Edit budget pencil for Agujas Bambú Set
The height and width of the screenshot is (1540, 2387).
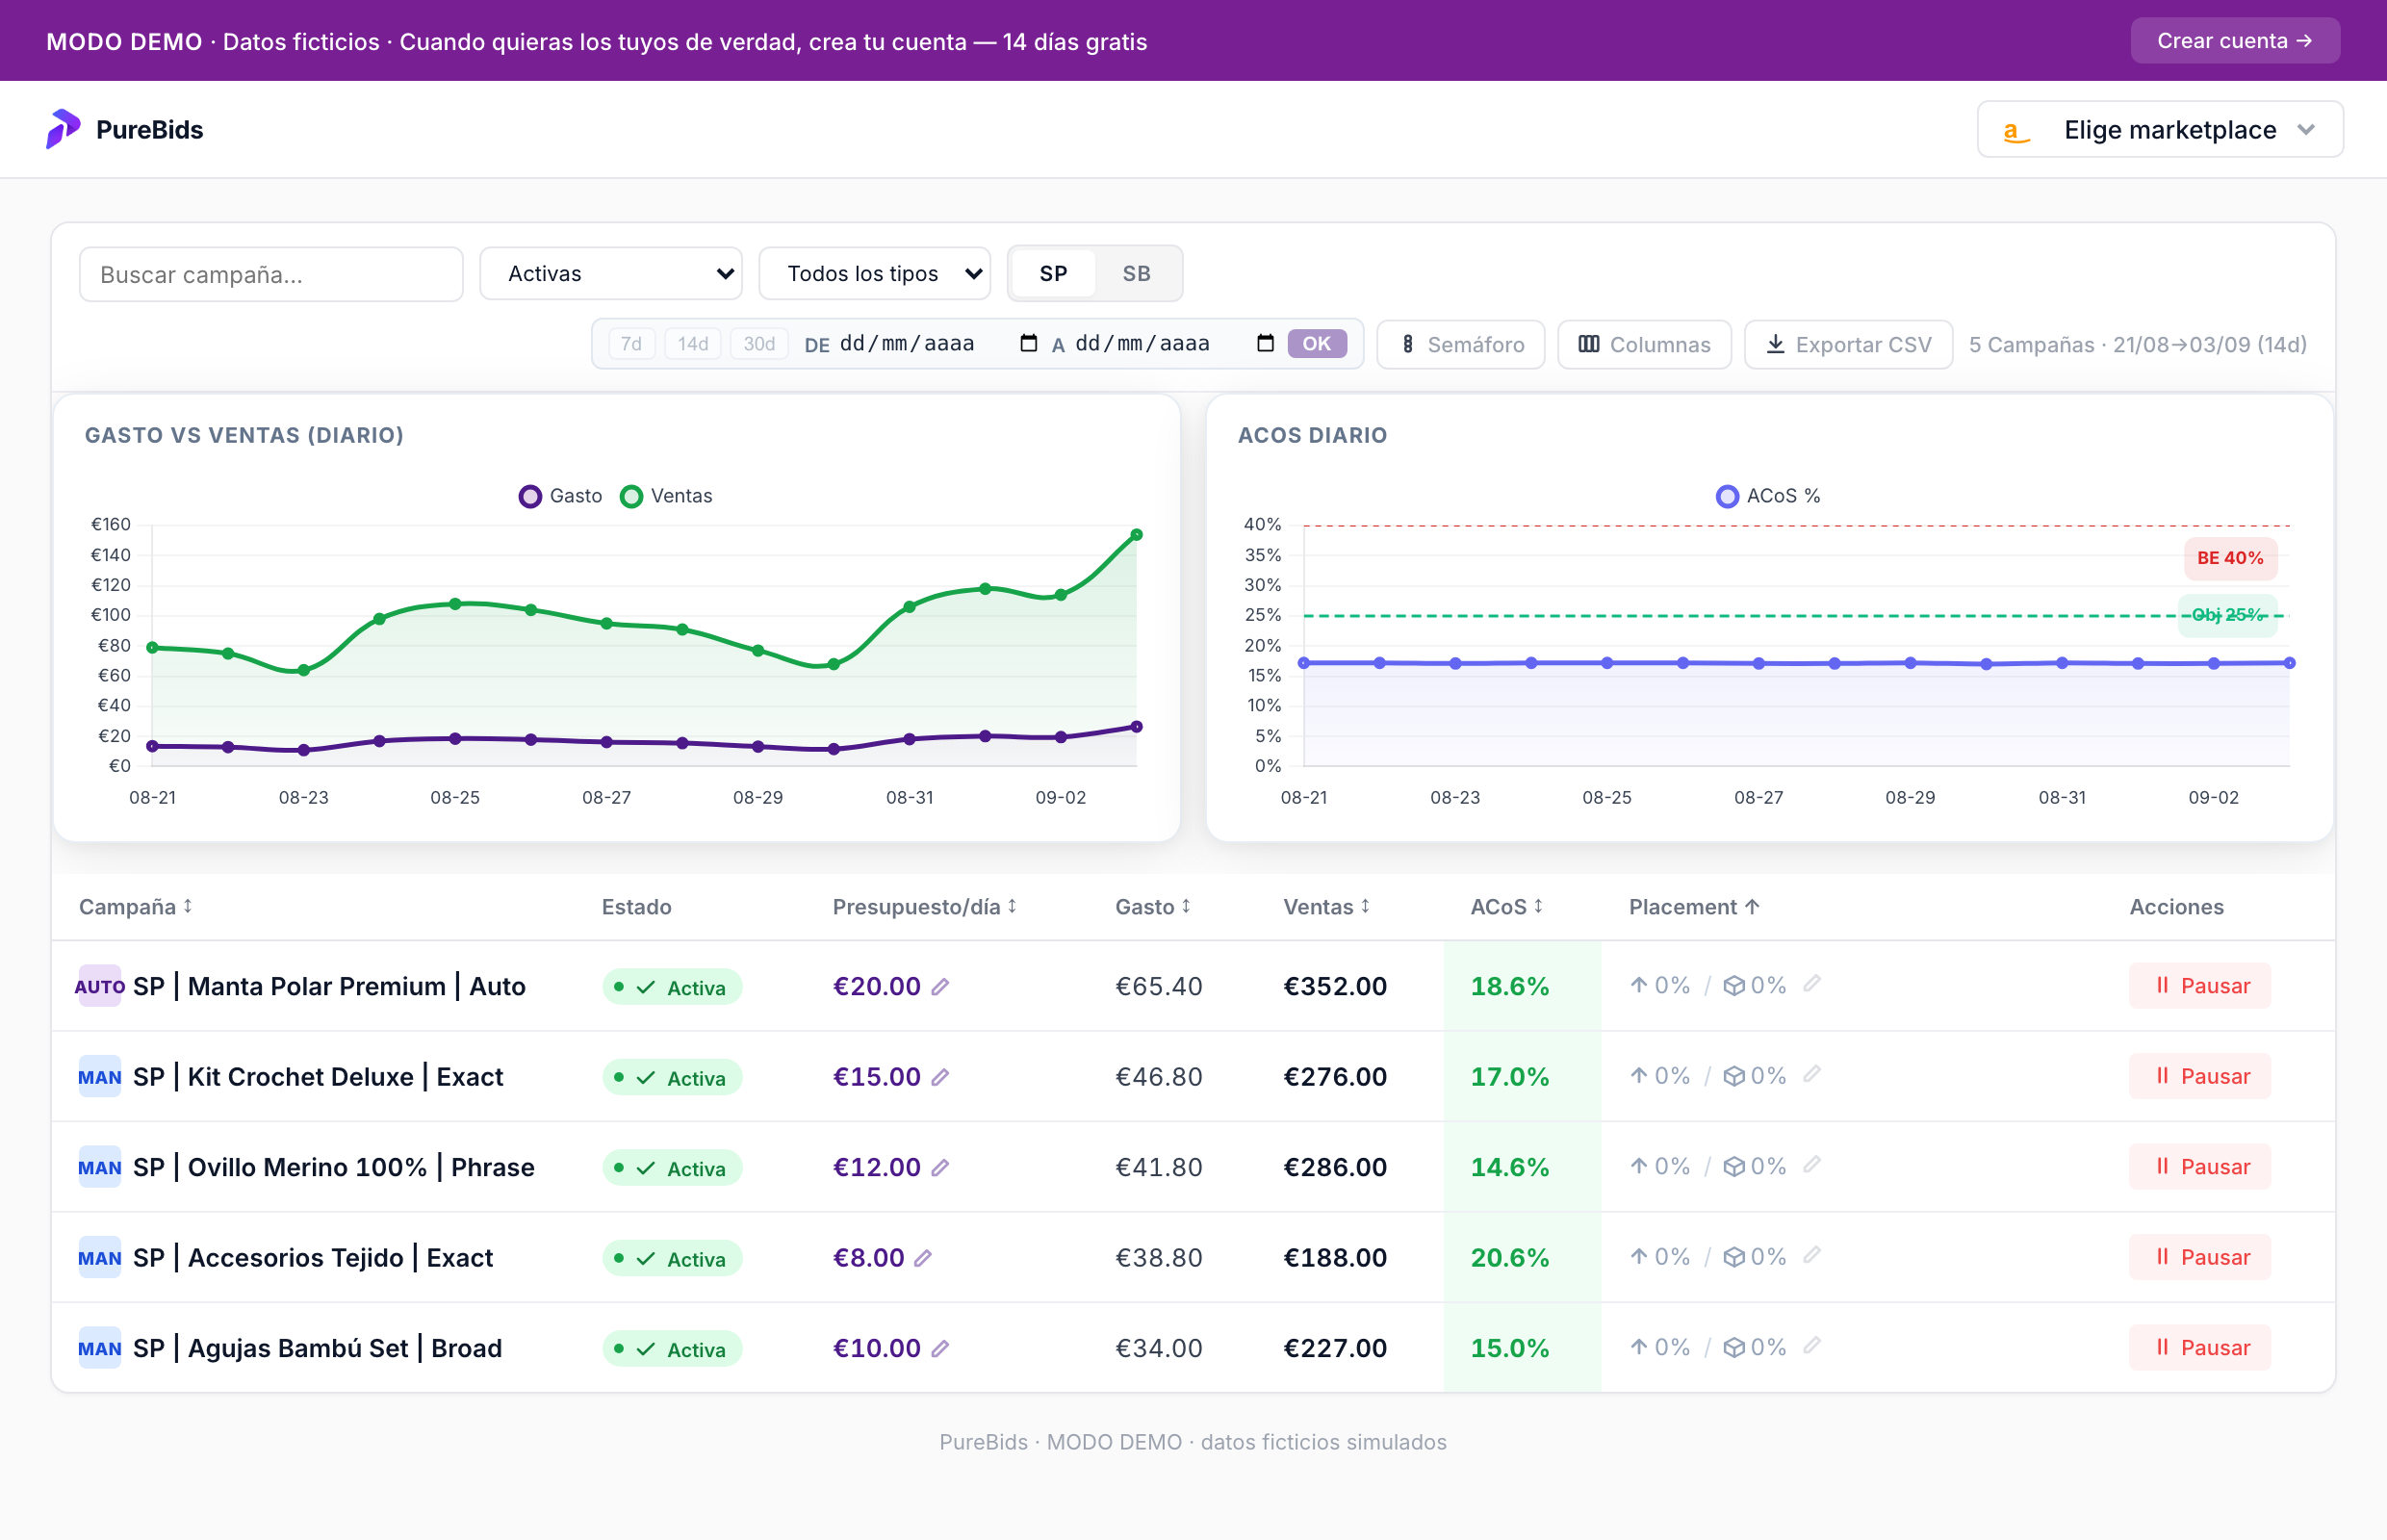click(940, 1349)
